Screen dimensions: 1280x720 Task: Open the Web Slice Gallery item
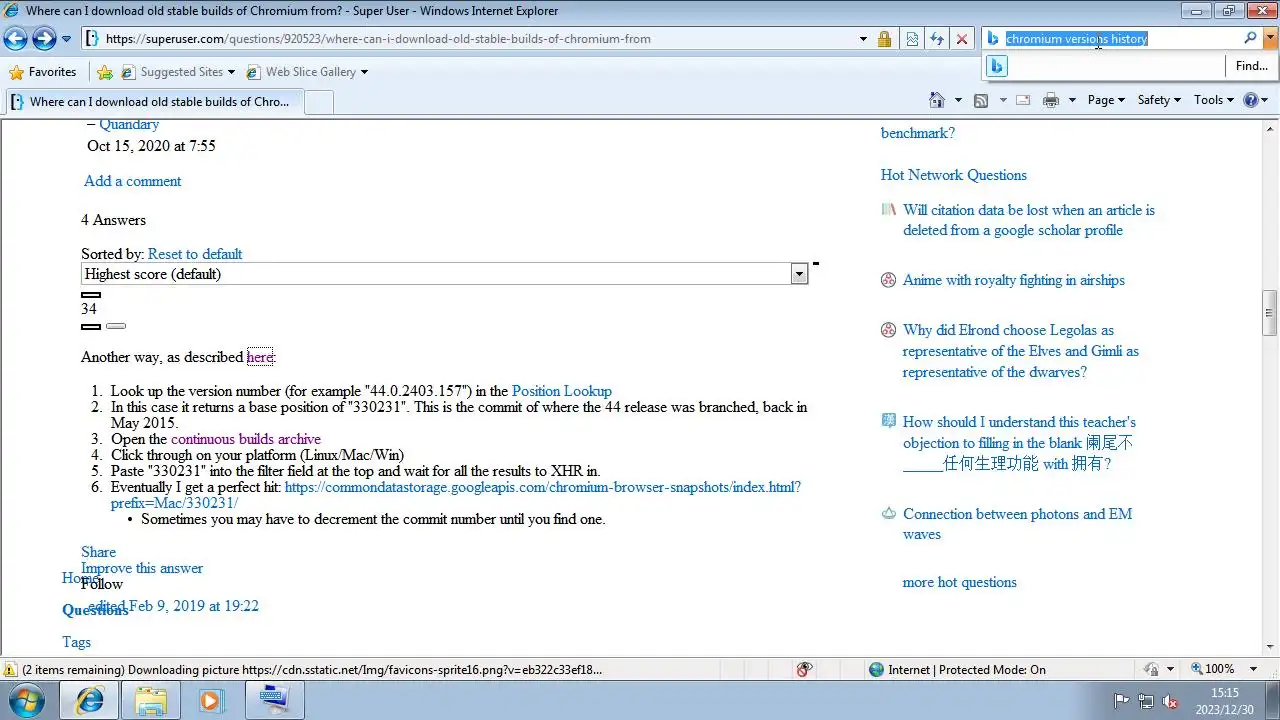click(307, 72)
